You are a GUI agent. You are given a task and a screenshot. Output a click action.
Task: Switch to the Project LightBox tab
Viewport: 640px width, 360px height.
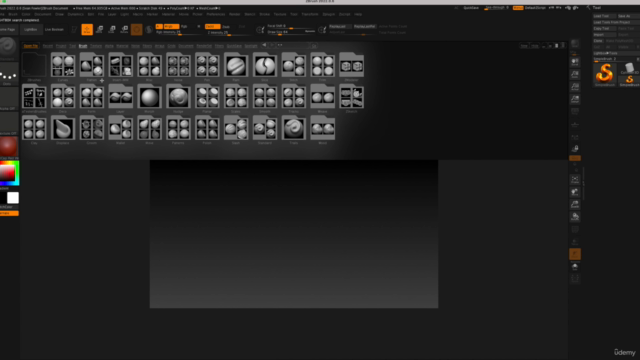(x=61, y=46)
